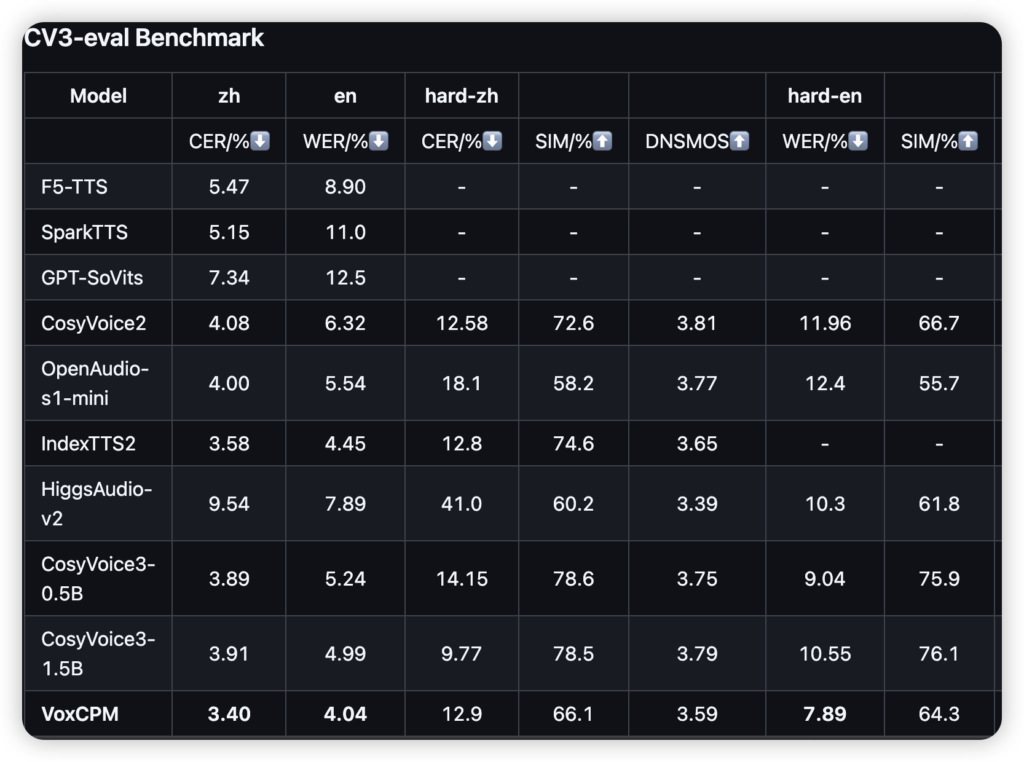This screenshot has width=1024, height=762.
Task: Click the "3.89" value for CosyVoice3-0.5B
Action: point(229,579)
